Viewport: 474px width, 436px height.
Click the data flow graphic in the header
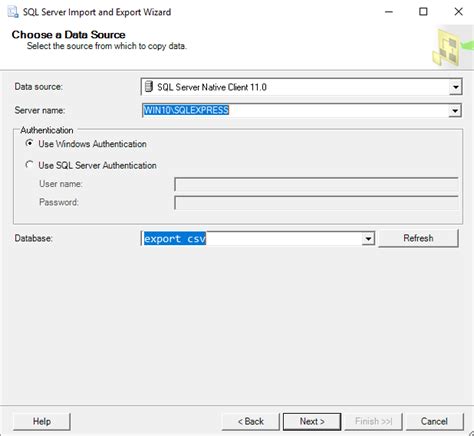click(x=453, y=47)
